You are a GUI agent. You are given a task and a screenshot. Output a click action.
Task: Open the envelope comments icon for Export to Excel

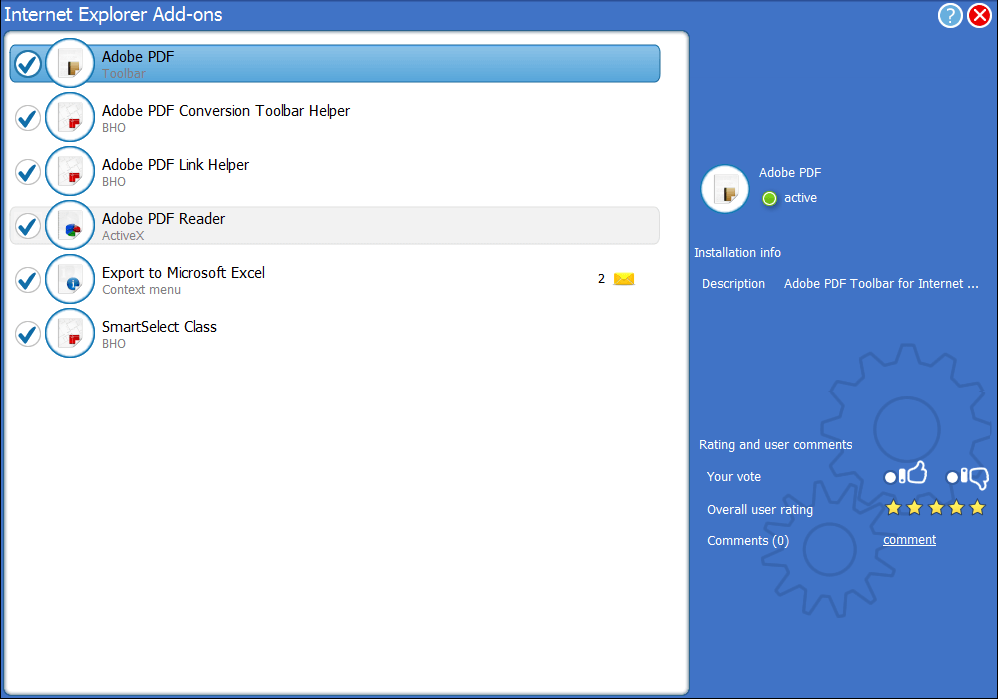[x=624, y=279]
